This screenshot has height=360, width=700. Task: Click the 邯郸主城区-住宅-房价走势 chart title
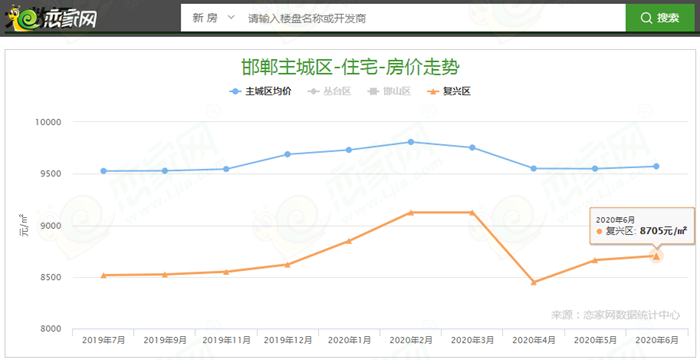tap(350, 67)
